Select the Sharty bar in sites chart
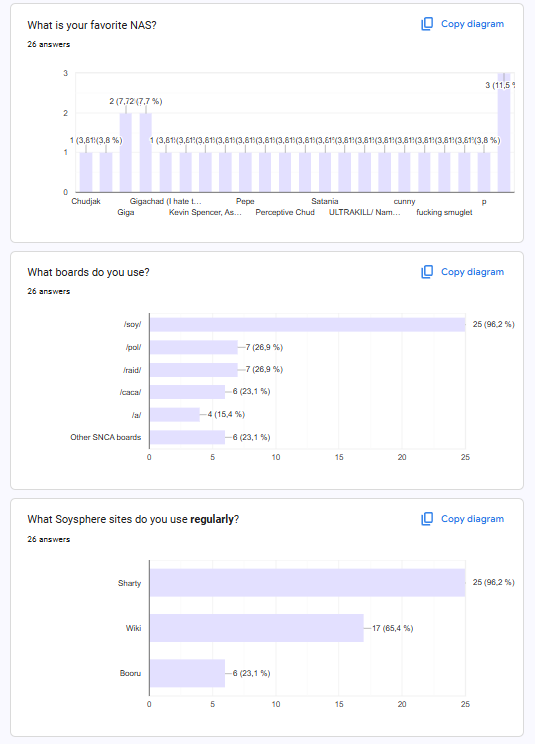 pyautogui.click(x=307, y=583)
